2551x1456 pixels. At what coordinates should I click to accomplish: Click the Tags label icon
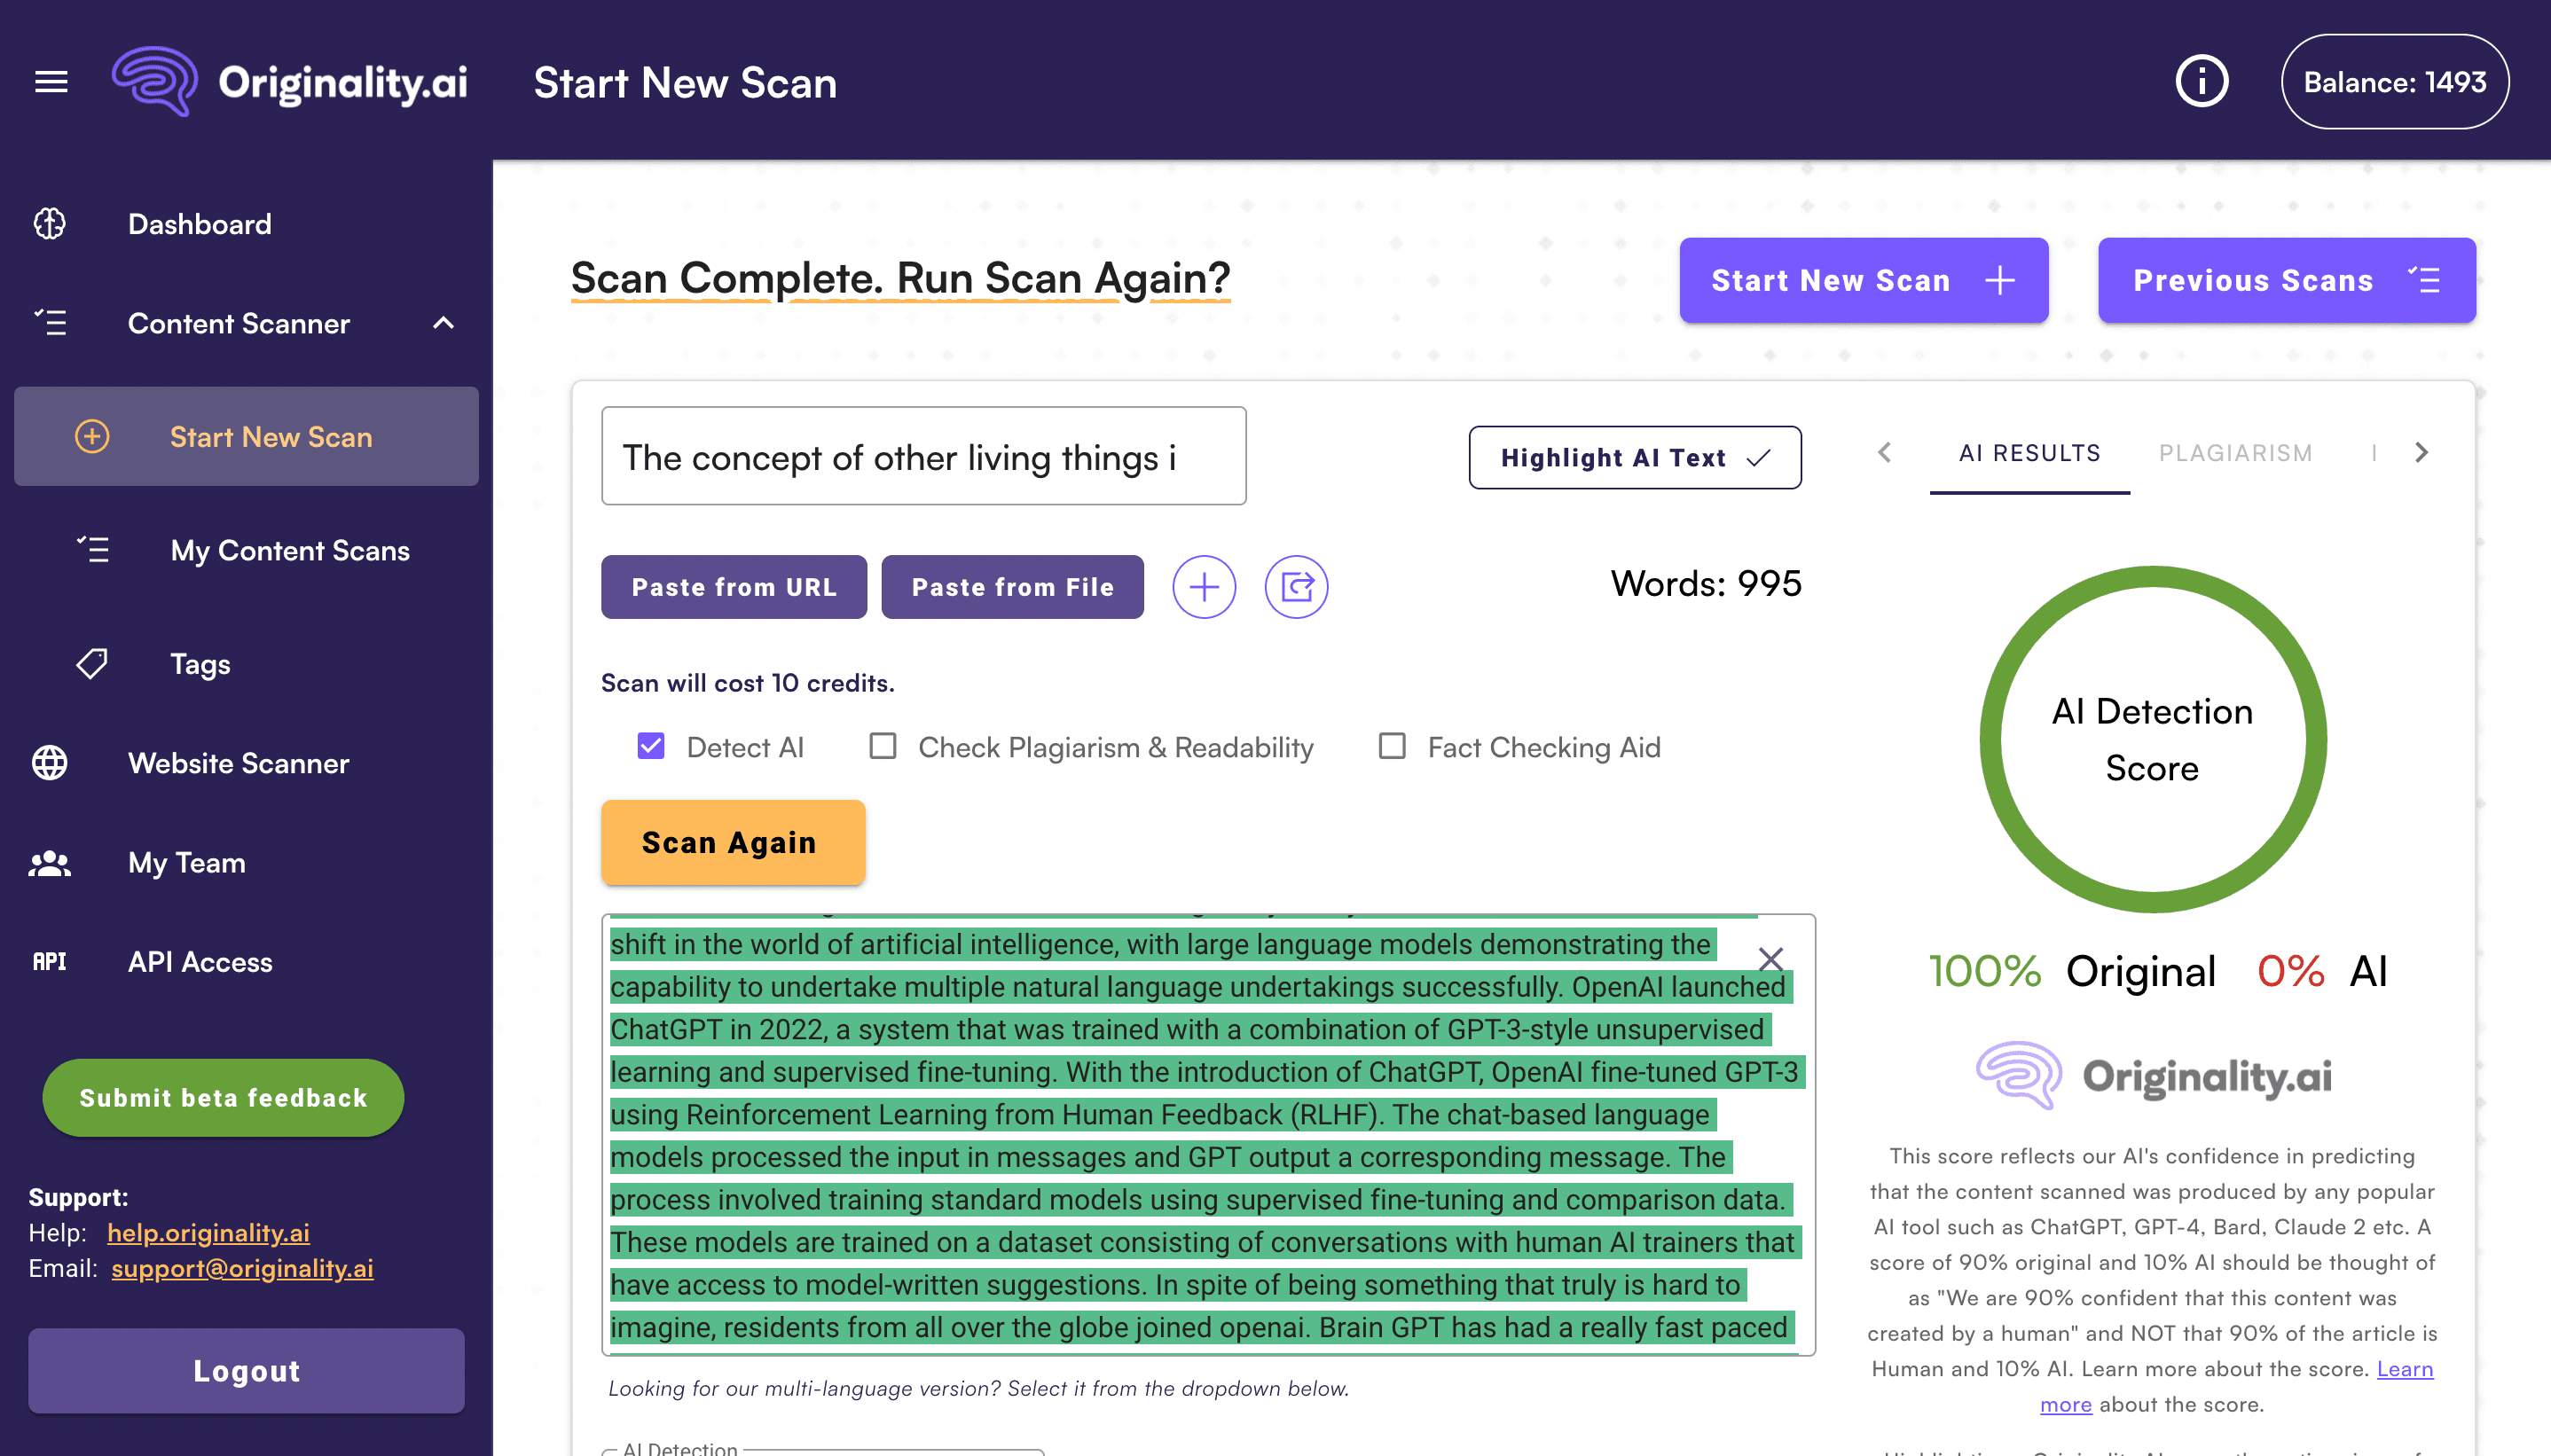(x=92, y=664)
